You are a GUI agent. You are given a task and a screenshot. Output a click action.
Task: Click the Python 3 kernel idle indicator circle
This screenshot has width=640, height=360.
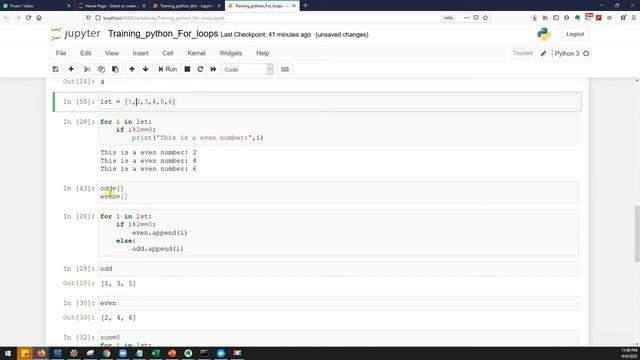coord(586,53)
